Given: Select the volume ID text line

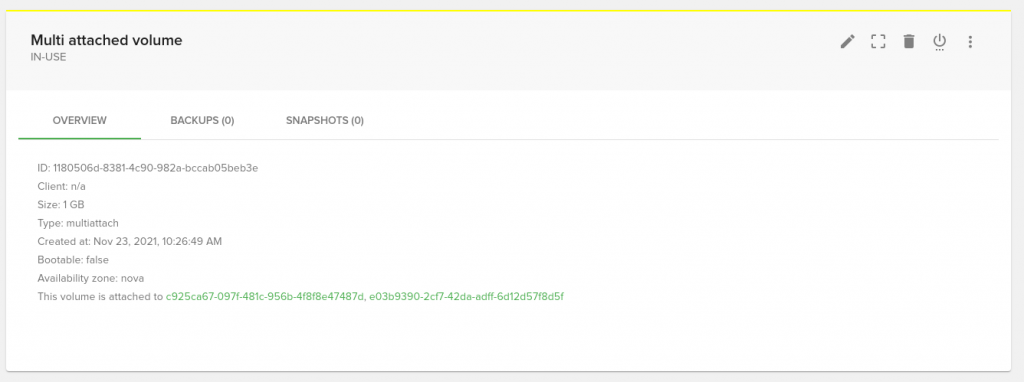Looking at the screenshot, I should 148,168.
